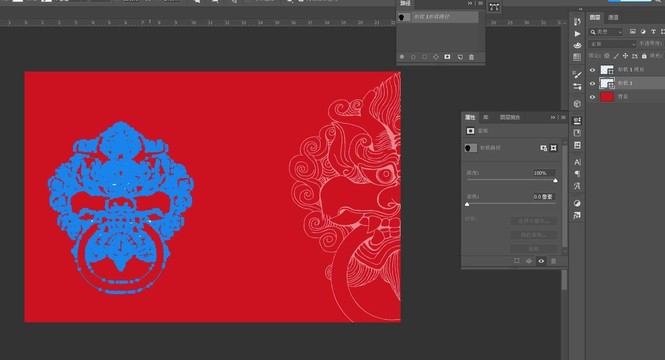Viewport: 665px width, 360px height.
Task: Click the Properties panel vertical scrollbar
Action: [x=564, y=195]
